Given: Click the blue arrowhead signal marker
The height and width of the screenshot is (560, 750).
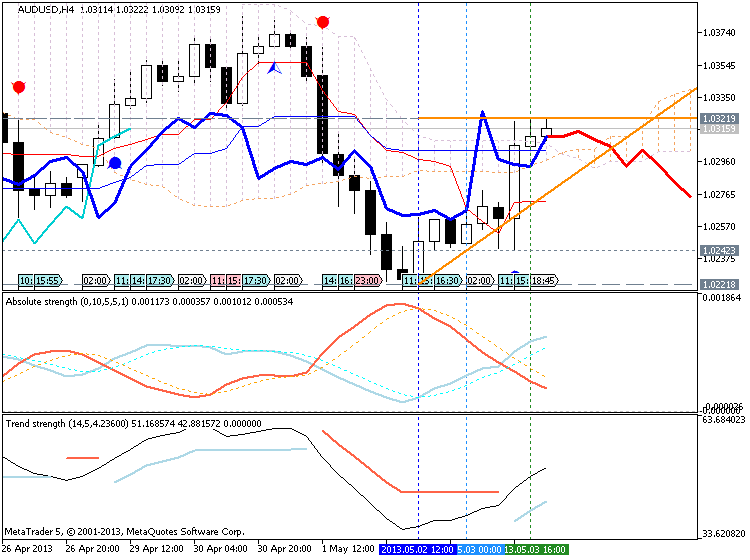Looking at the screenshot, I should click(274, 67).
